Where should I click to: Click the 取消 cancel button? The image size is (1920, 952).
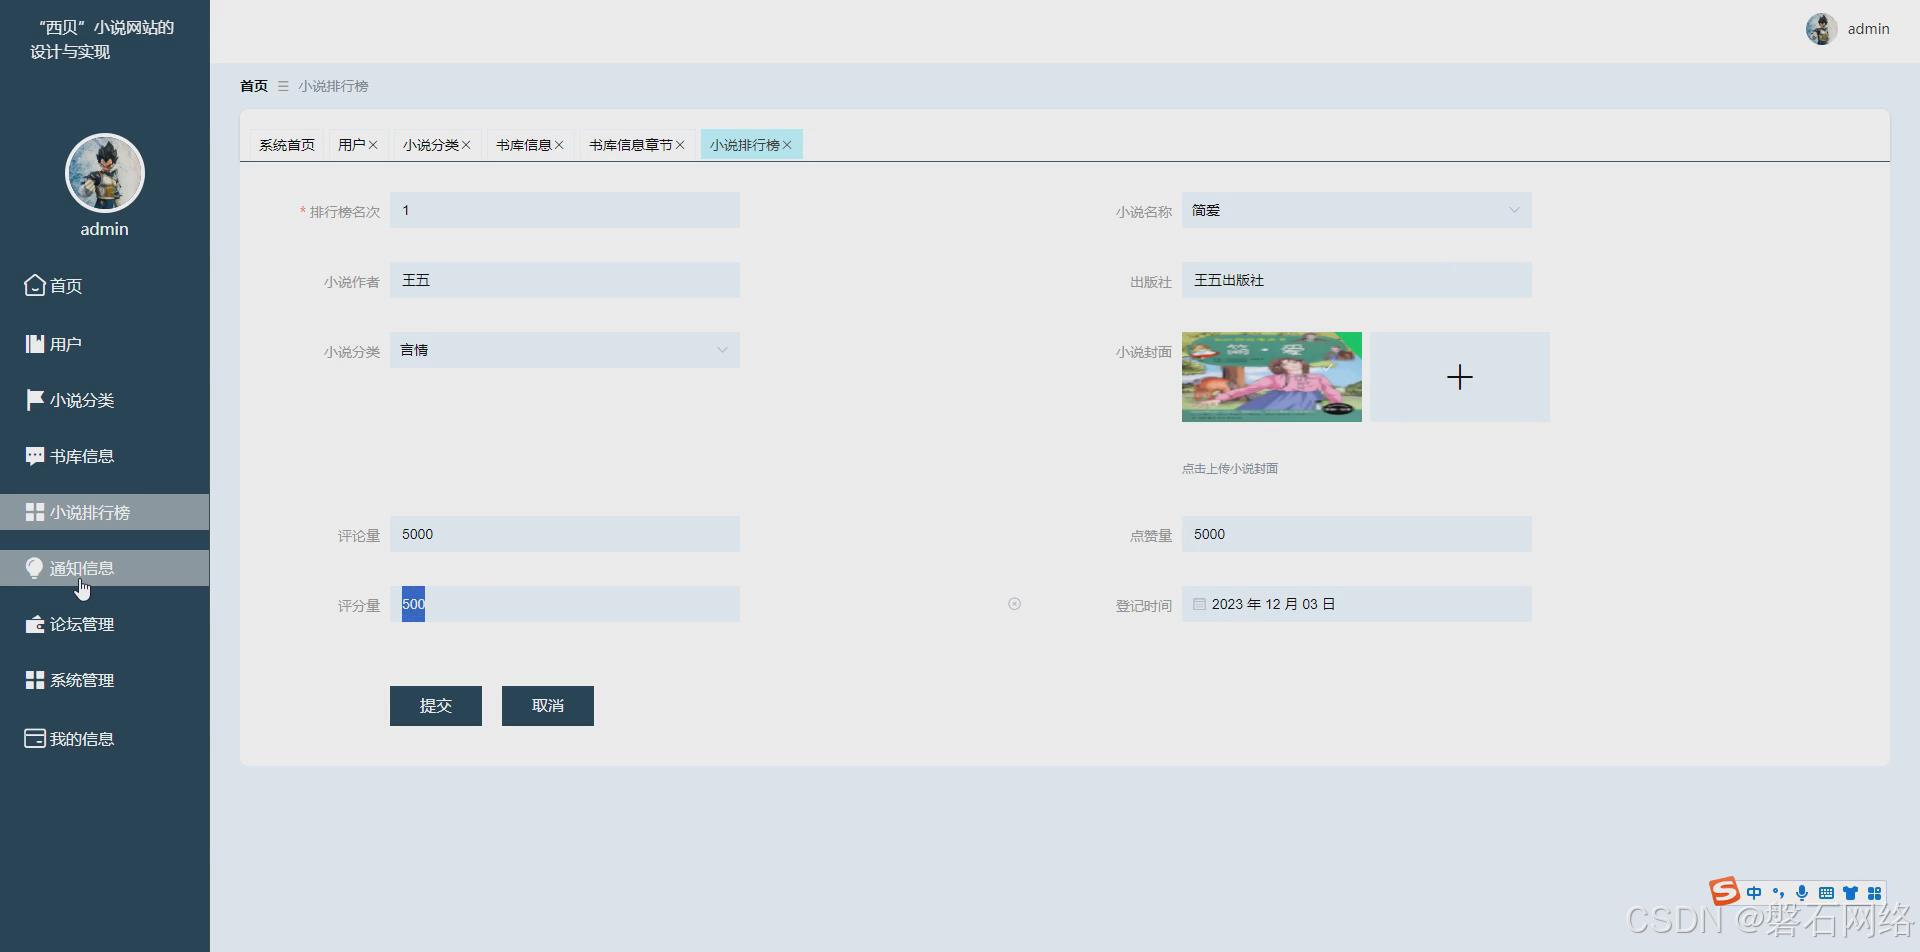click(x=548, y=706)
